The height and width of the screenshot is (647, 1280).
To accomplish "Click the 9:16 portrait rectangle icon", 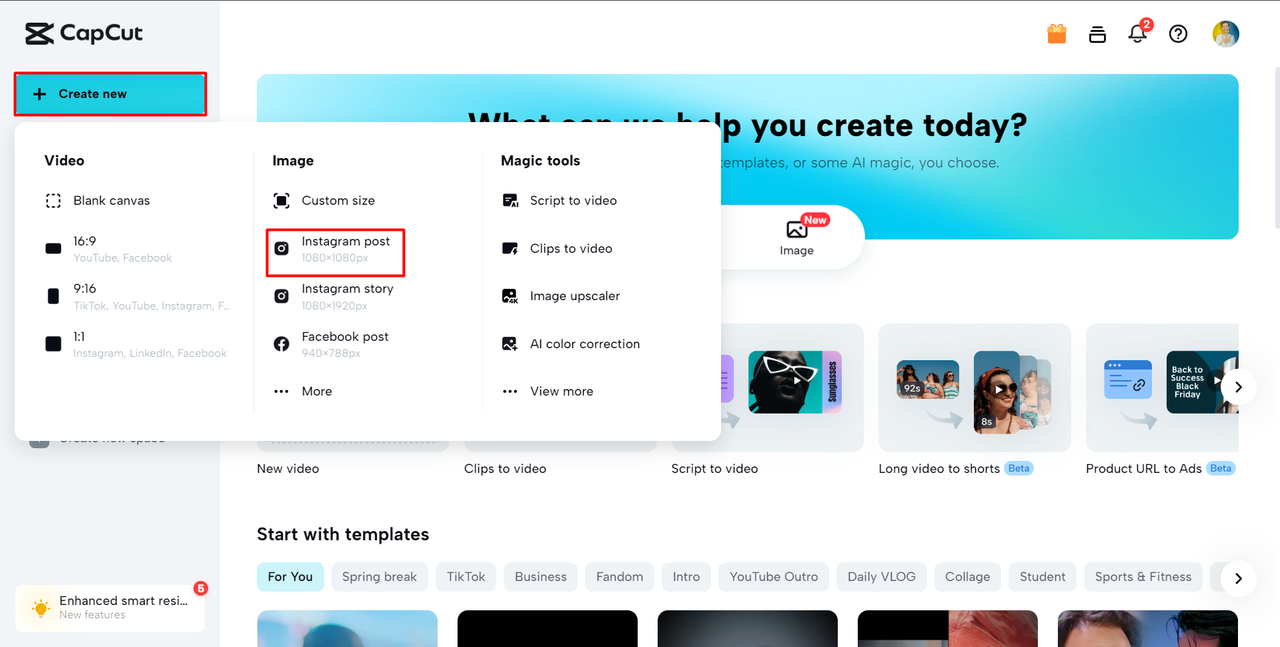I will click(53, 296).
